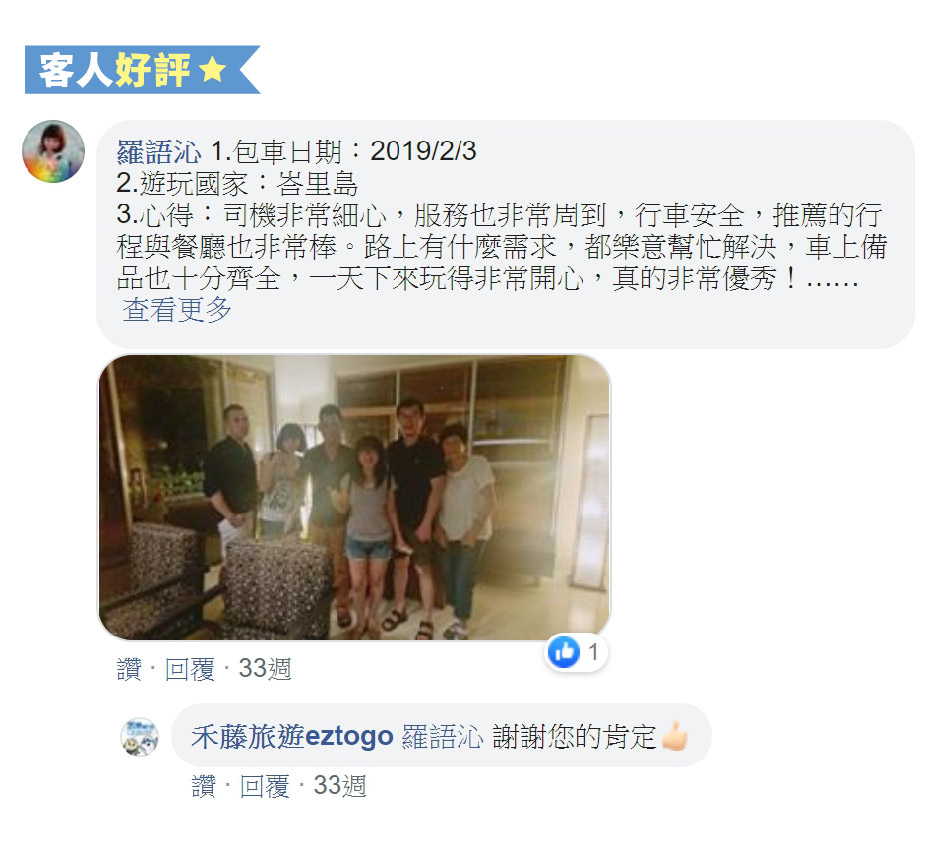Click the 羅語沁 author name link
Image resolution: width=944 pixels, height=859 pixels.
coord(159,152)
